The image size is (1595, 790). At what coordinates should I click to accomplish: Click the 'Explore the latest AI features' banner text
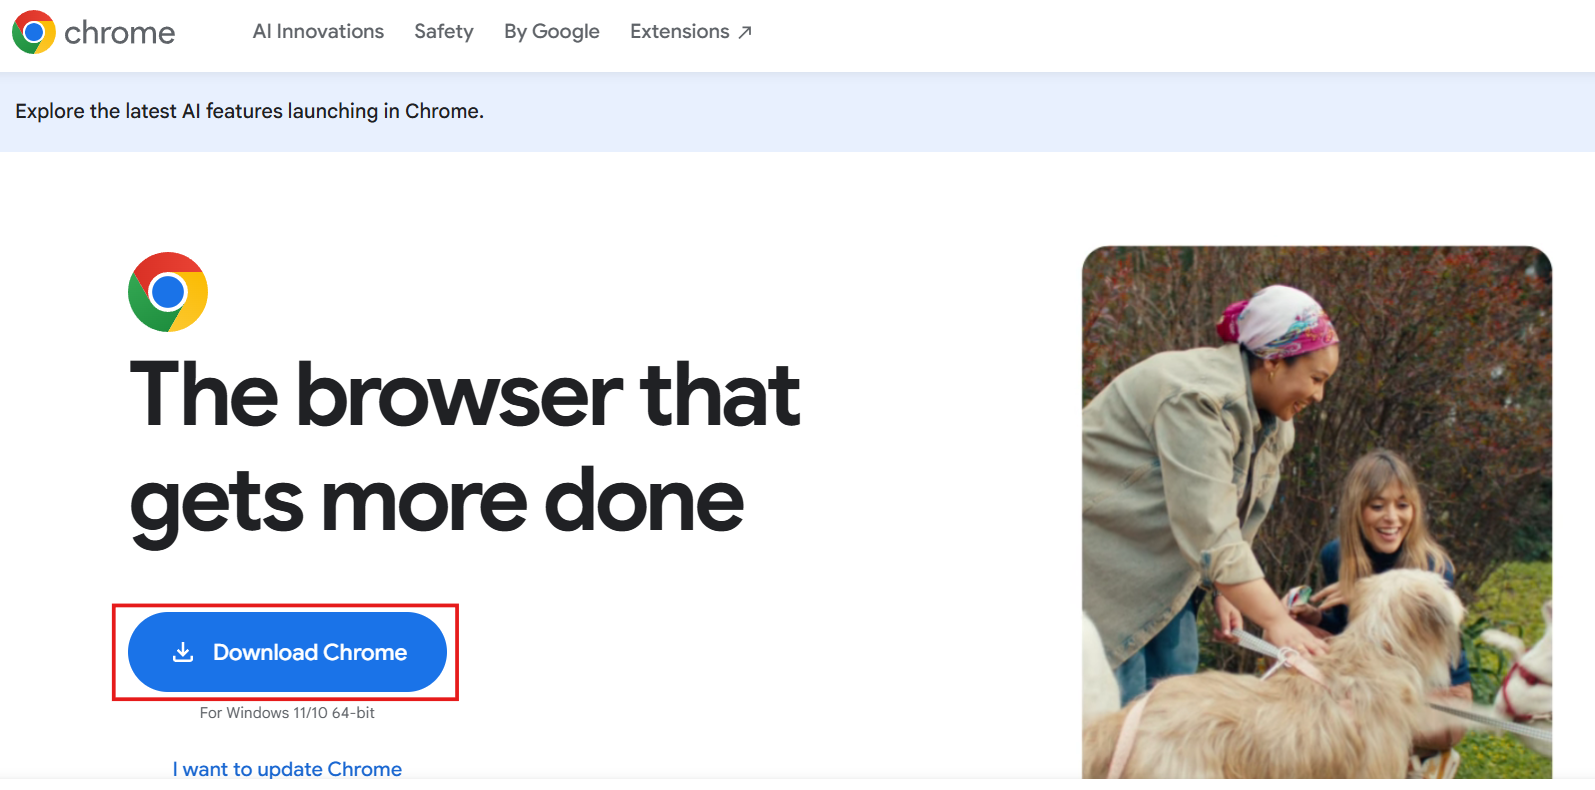tap(249, 111)
